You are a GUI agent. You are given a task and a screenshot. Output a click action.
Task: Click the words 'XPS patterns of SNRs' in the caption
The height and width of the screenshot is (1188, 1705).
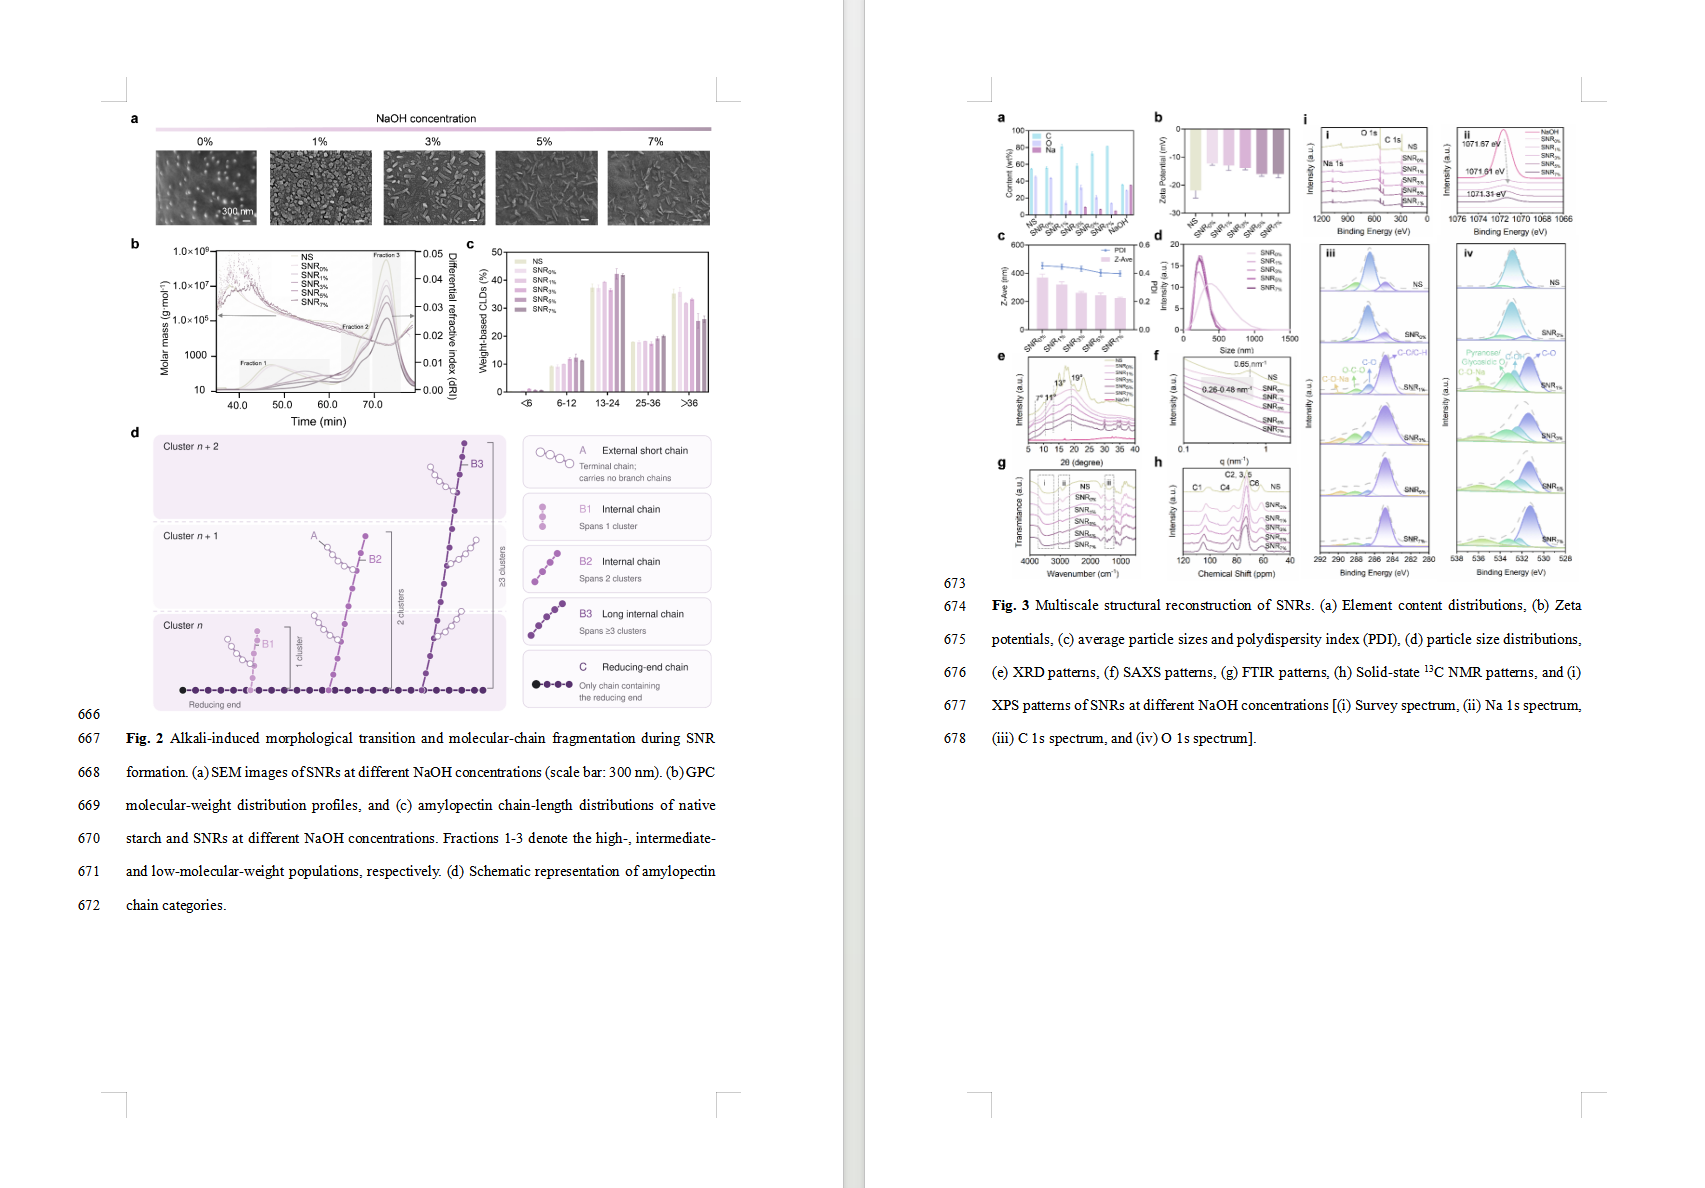(1058, 705)
